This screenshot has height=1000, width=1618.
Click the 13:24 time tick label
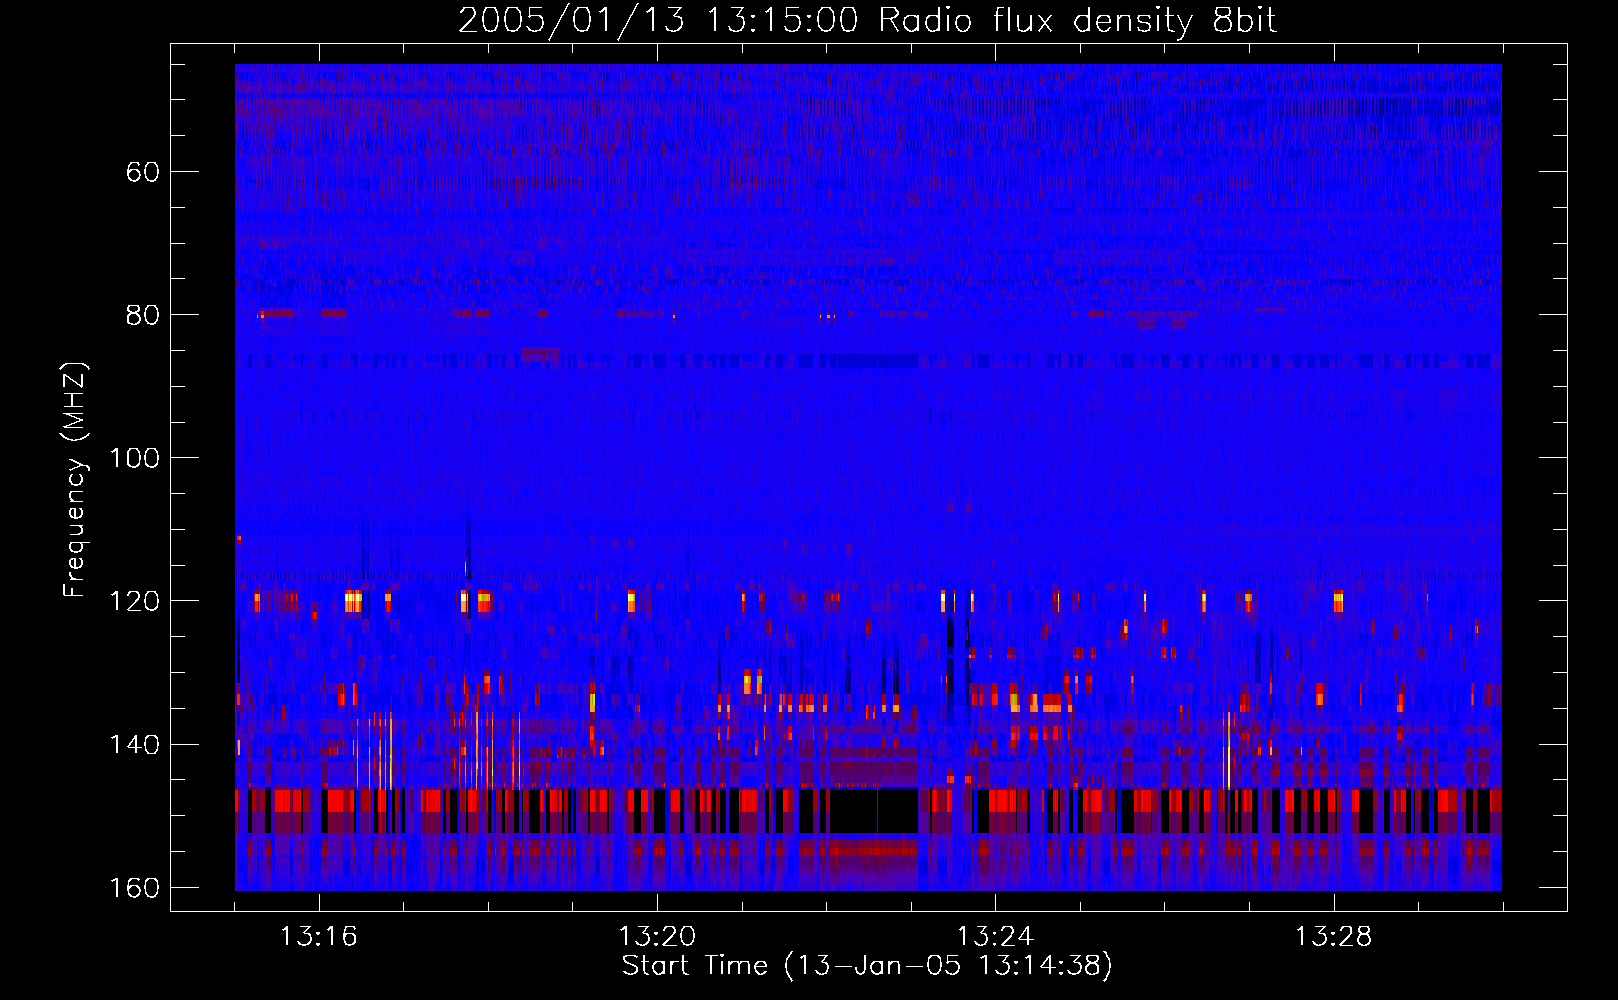click(995, 937)
